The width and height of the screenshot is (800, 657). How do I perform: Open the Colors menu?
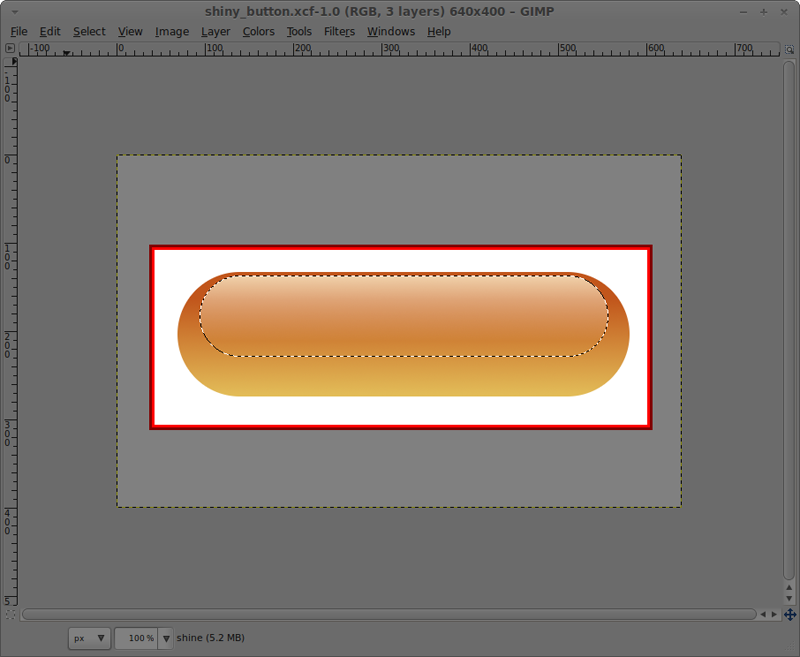click(258, 31)
